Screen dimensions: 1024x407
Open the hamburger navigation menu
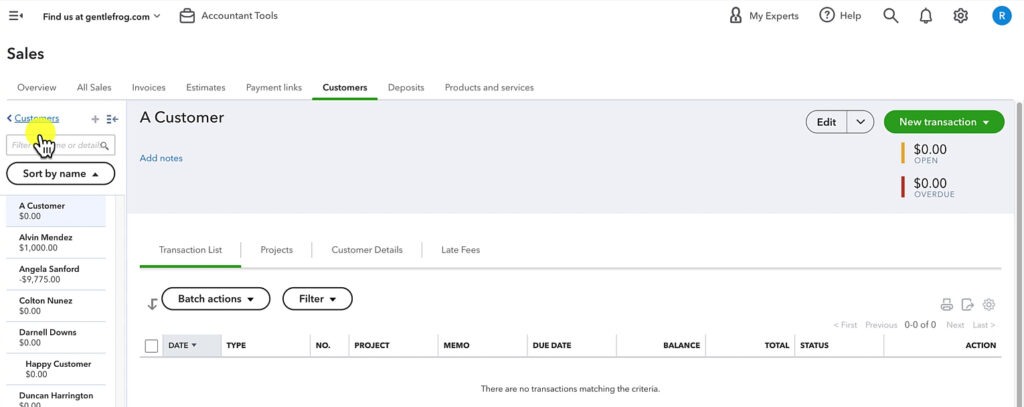click(15, 16)
